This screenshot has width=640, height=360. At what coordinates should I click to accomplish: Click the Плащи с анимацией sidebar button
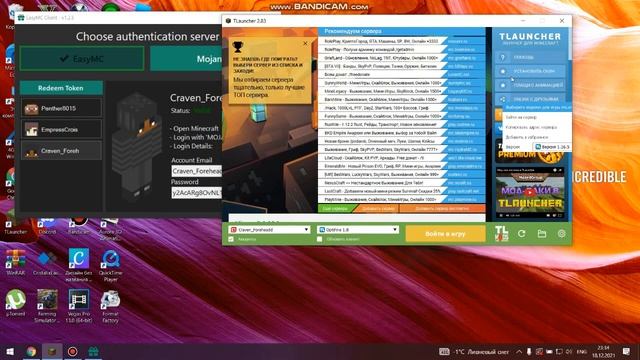pos(530,85)
